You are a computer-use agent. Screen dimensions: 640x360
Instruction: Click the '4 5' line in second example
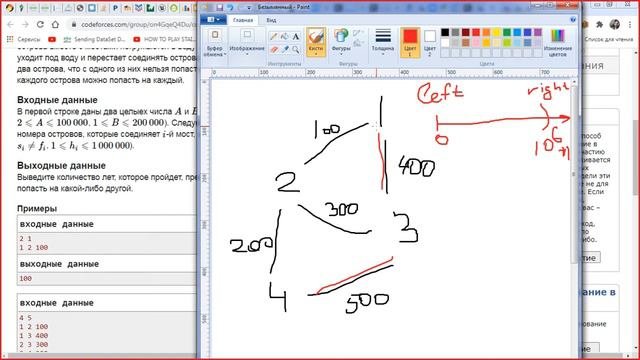pos(25,318)
